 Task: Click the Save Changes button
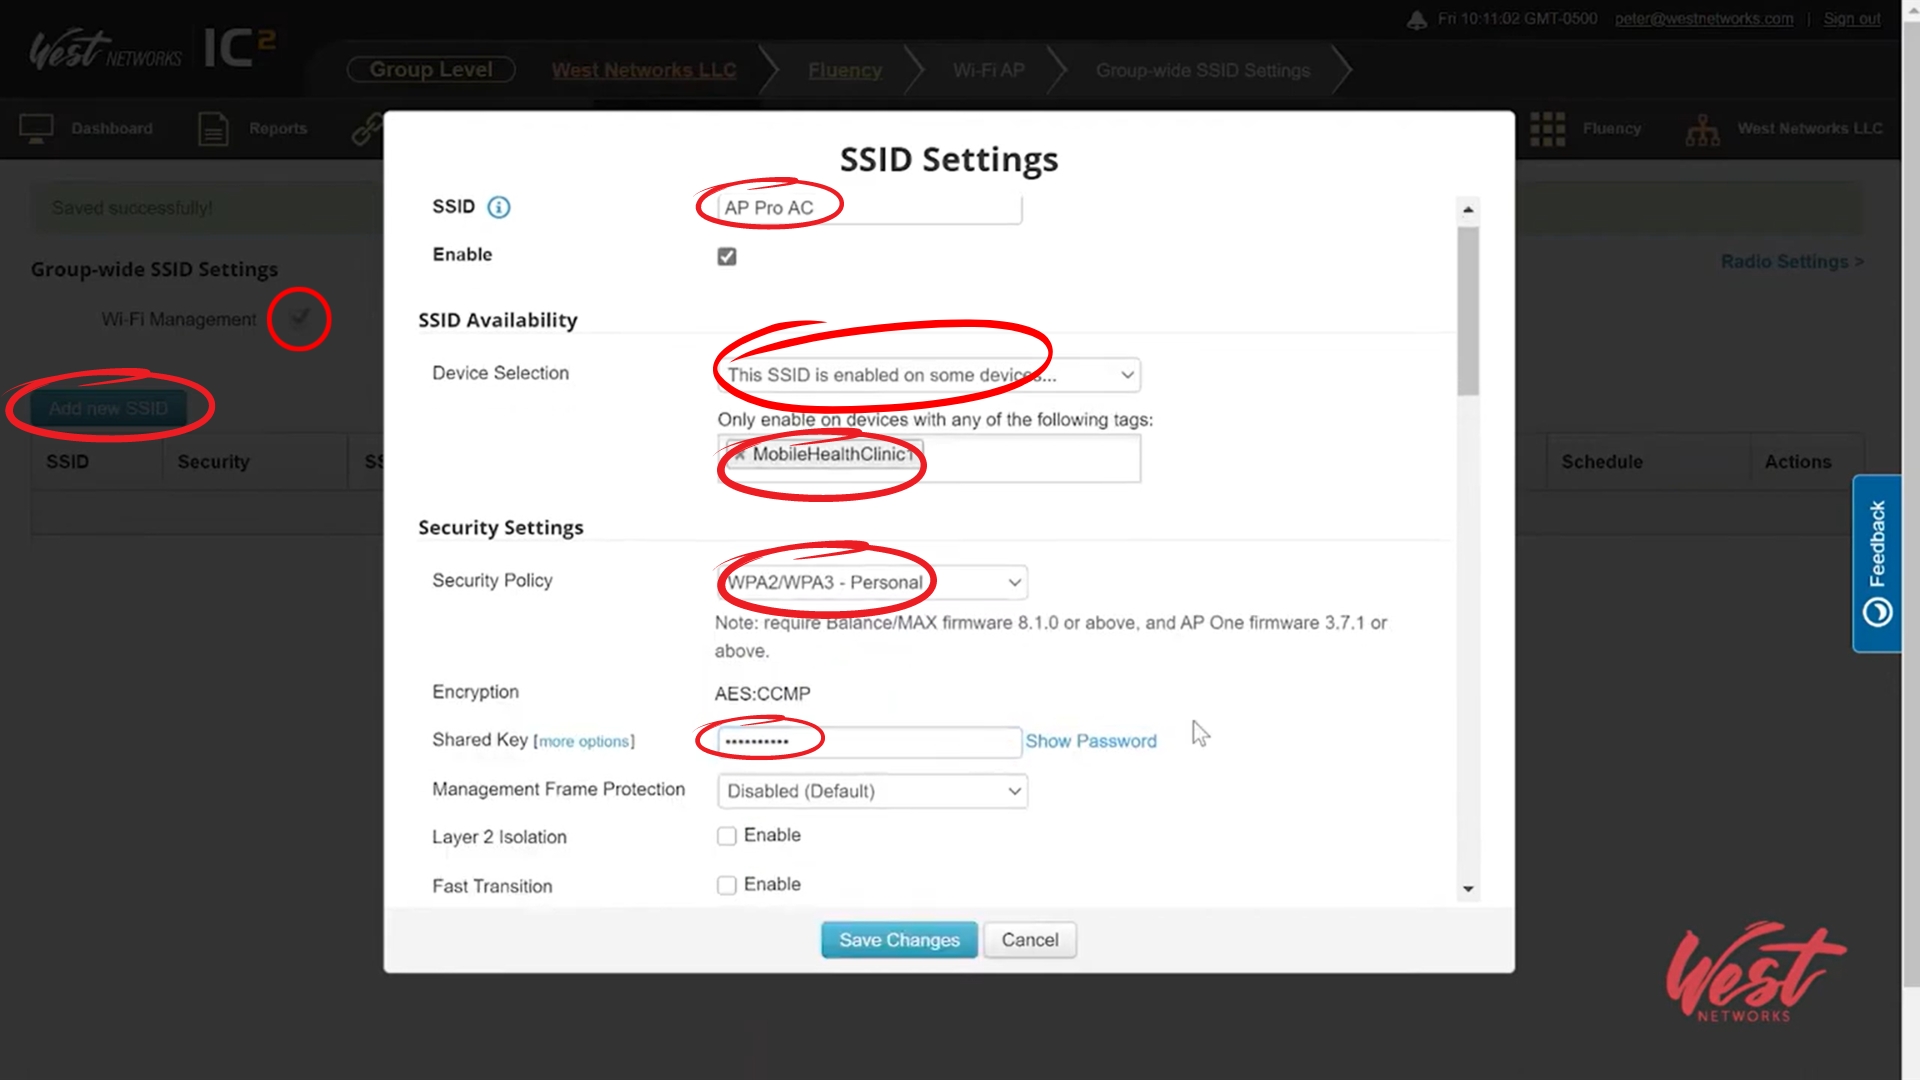click(898, 940)
